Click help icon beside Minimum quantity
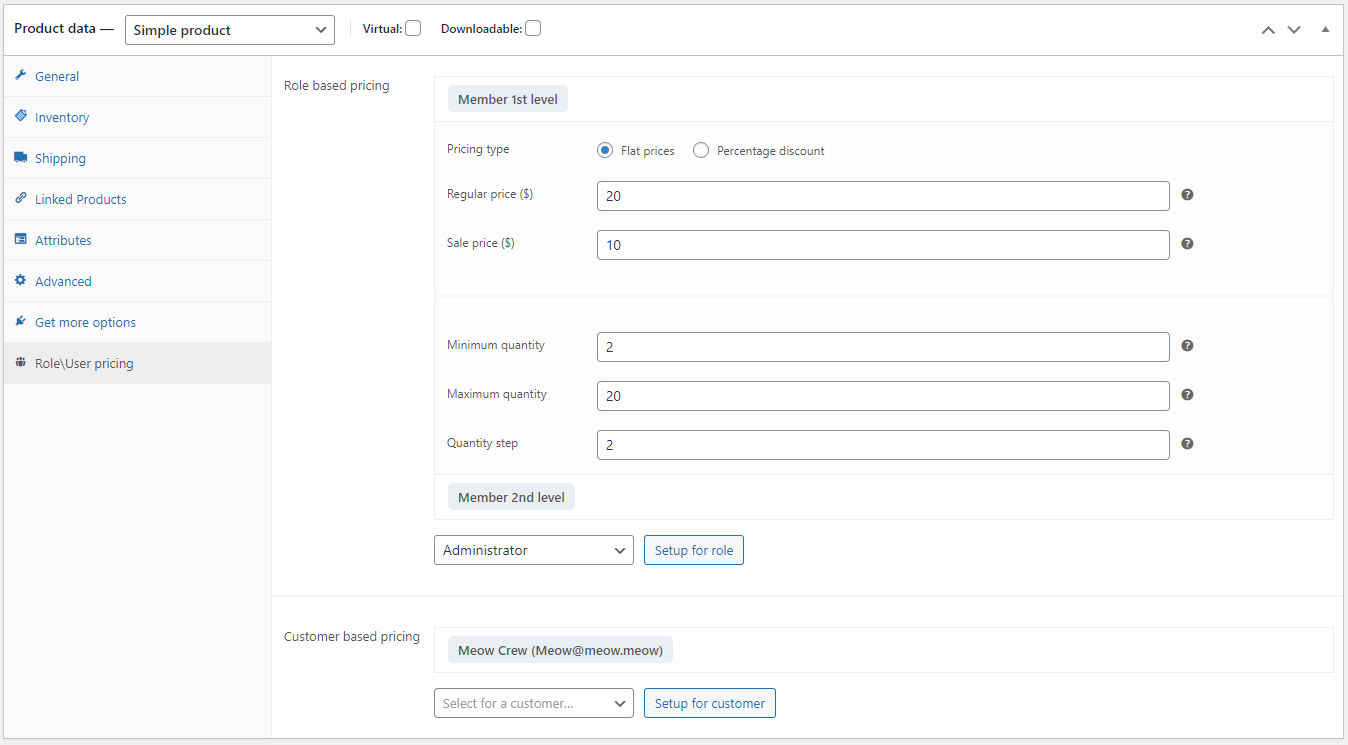The width and height of the screenshot is (1348, 745). tap(1187, 345)
